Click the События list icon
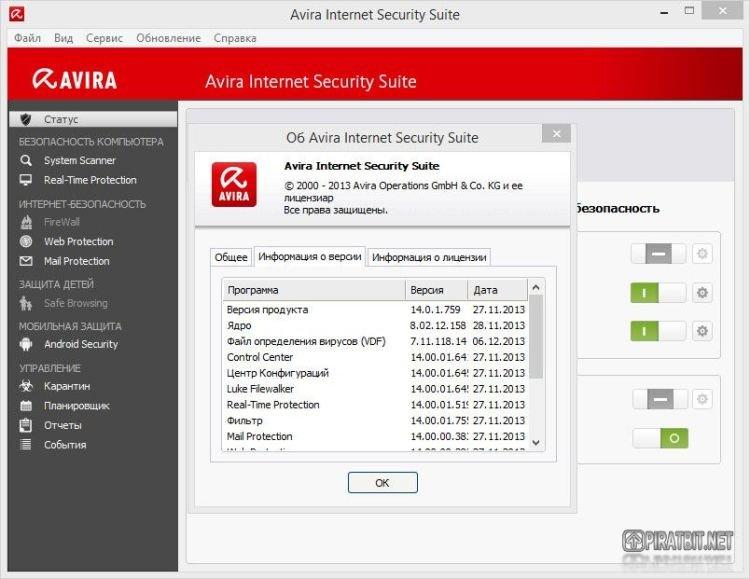 26,445
